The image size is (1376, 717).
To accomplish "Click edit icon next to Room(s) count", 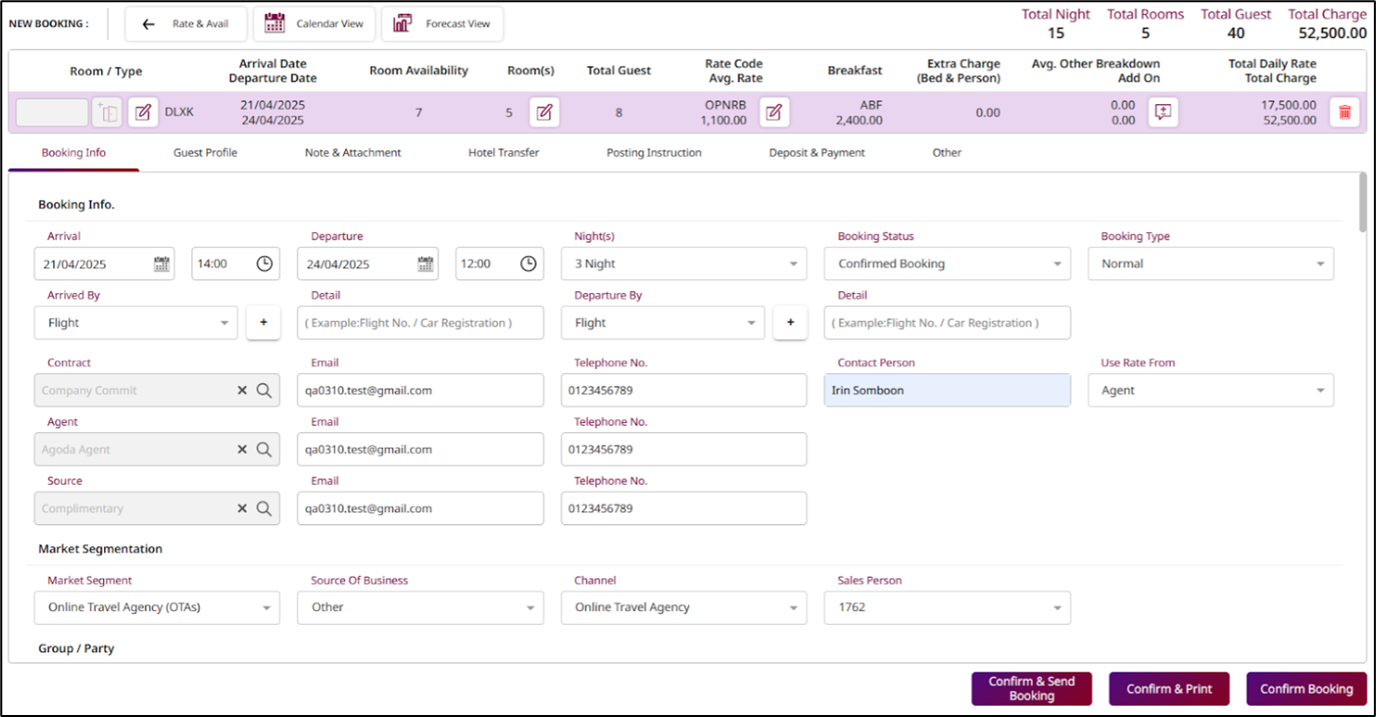I will click(x=543, y=113).
